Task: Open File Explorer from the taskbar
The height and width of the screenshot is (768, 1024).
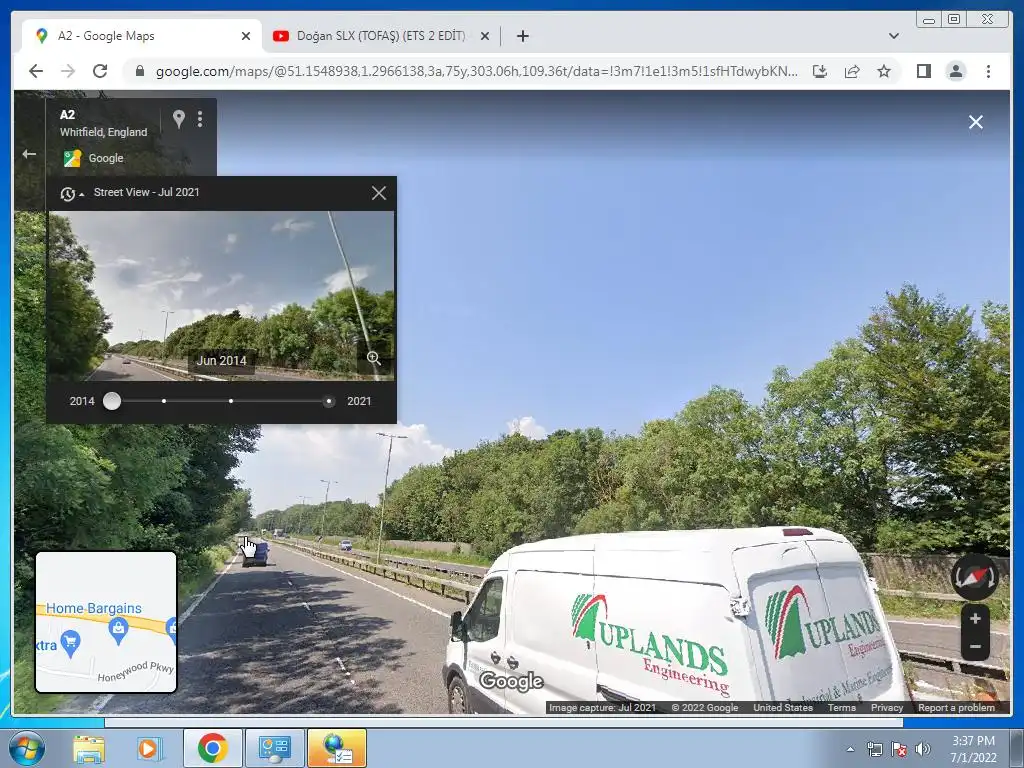Action: pyautogui.click(x=89, y=749)
